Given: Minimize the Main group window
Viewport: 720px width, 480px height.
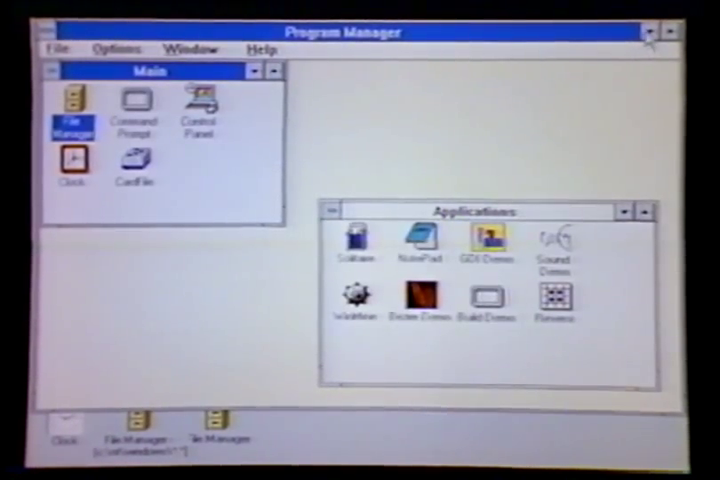Looking at the screenshot, I should tap(254, 71).
